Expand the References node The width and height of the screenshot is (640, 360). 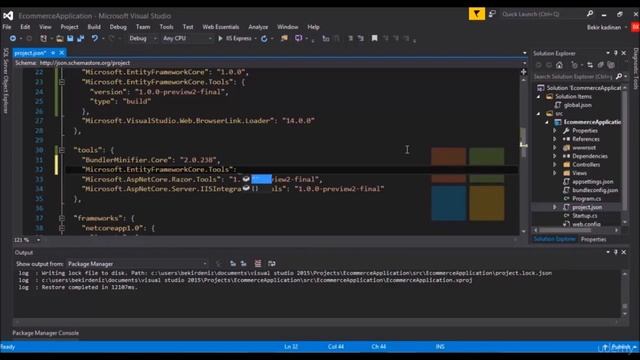pos(555,139)
